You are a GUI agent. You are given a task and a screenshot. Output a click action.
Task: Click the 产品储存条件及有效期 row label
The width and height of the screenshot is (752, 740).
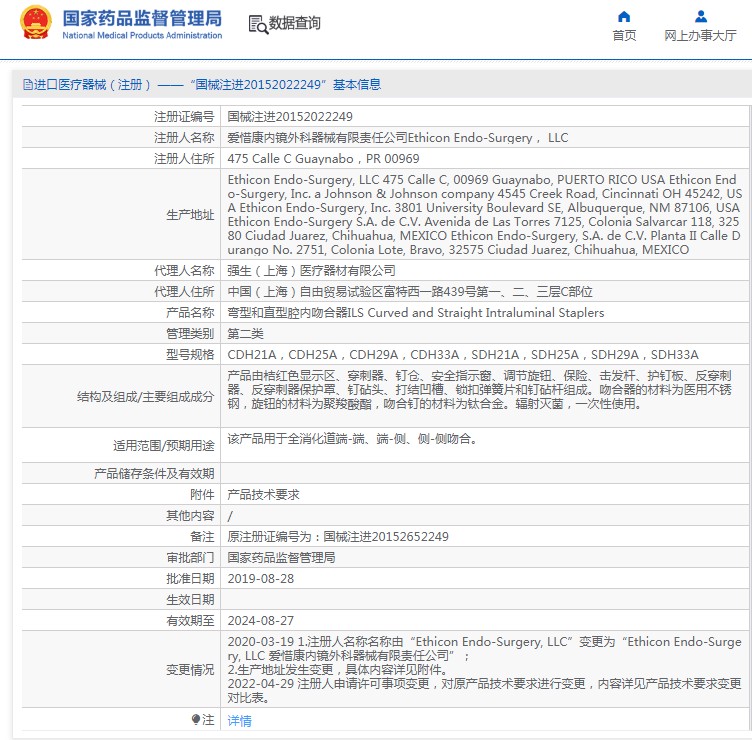[x=154, y=474]
